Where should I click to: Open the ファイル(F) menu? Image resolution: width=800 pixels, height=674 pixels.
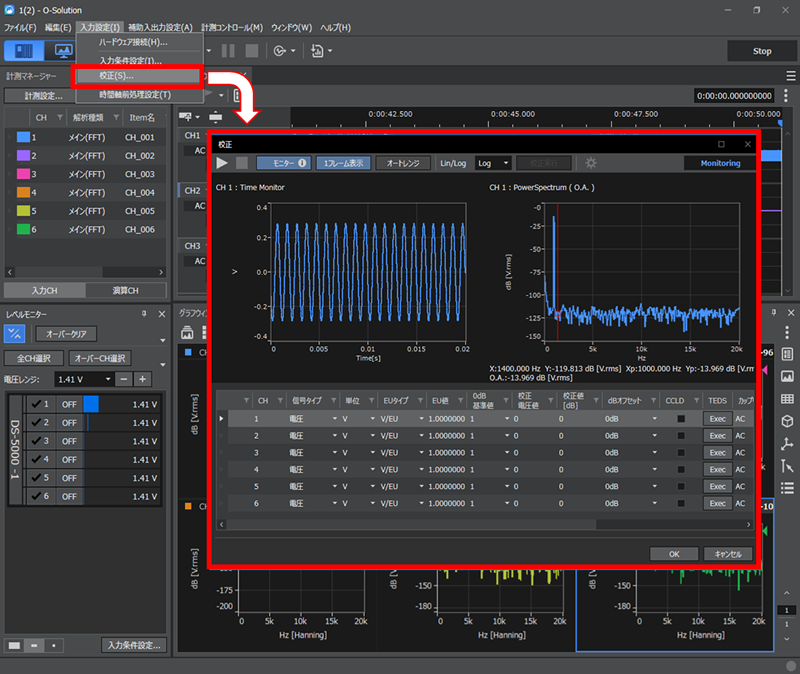click(20, 28)
